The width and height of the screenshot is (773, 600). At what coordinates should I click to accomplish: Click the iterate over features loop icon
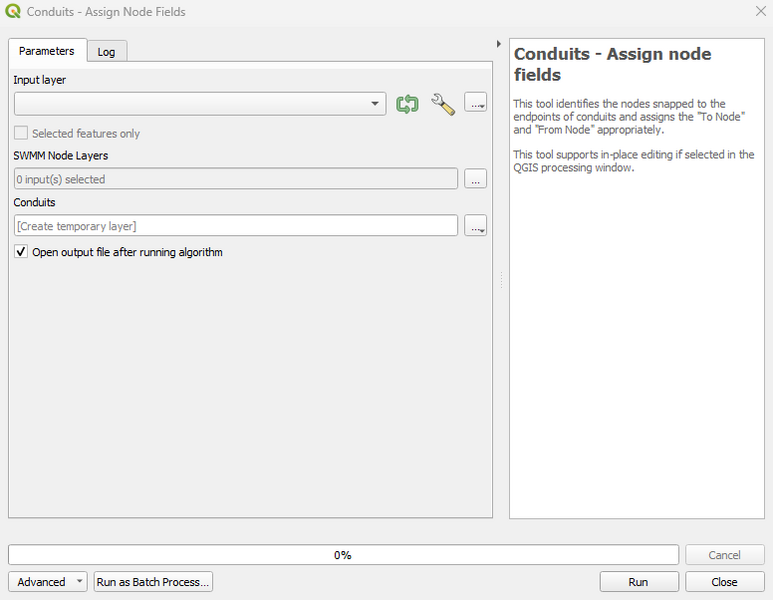pyautogui.click(x=406, y=103)
